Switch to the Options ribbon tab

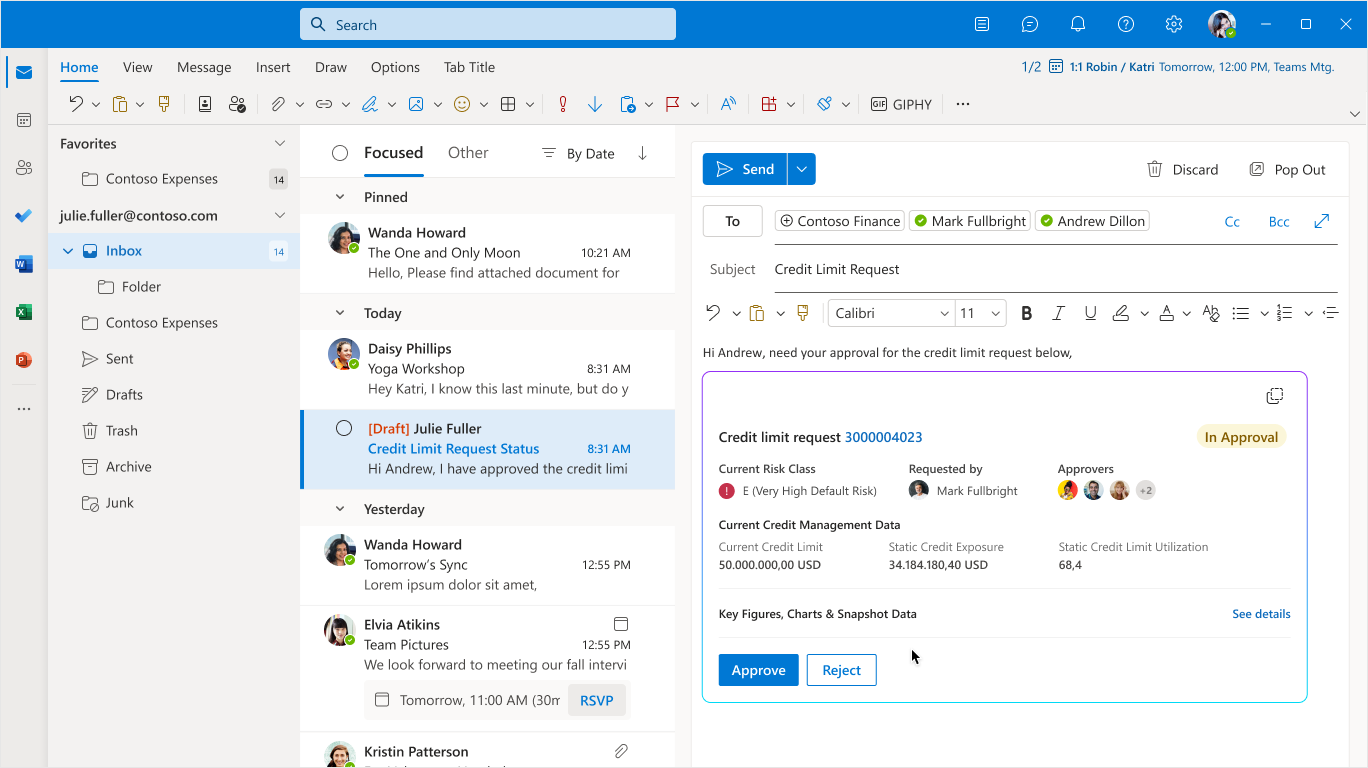395,67
